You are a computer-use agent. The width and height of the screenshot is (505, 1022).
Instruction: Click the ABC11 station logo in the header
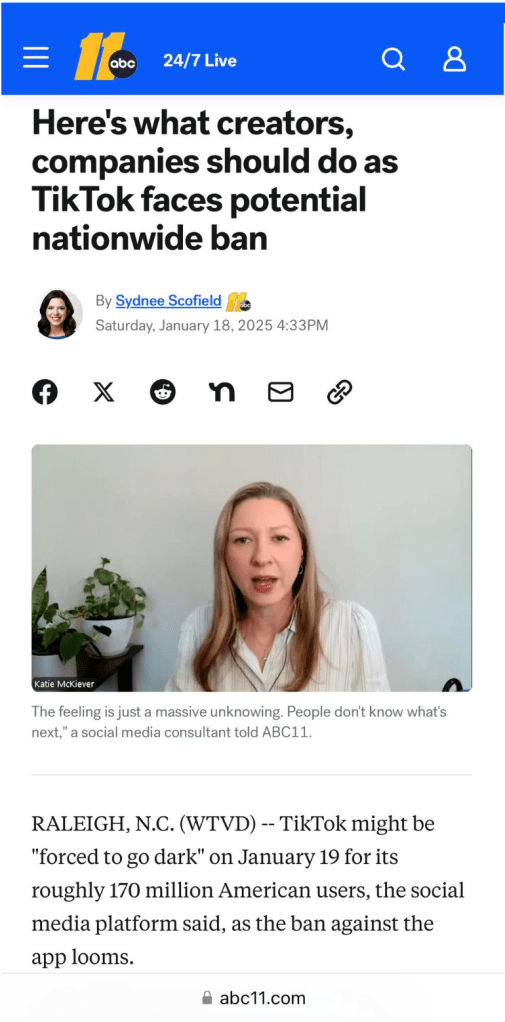pyautogui.click(x=106, y=57)
